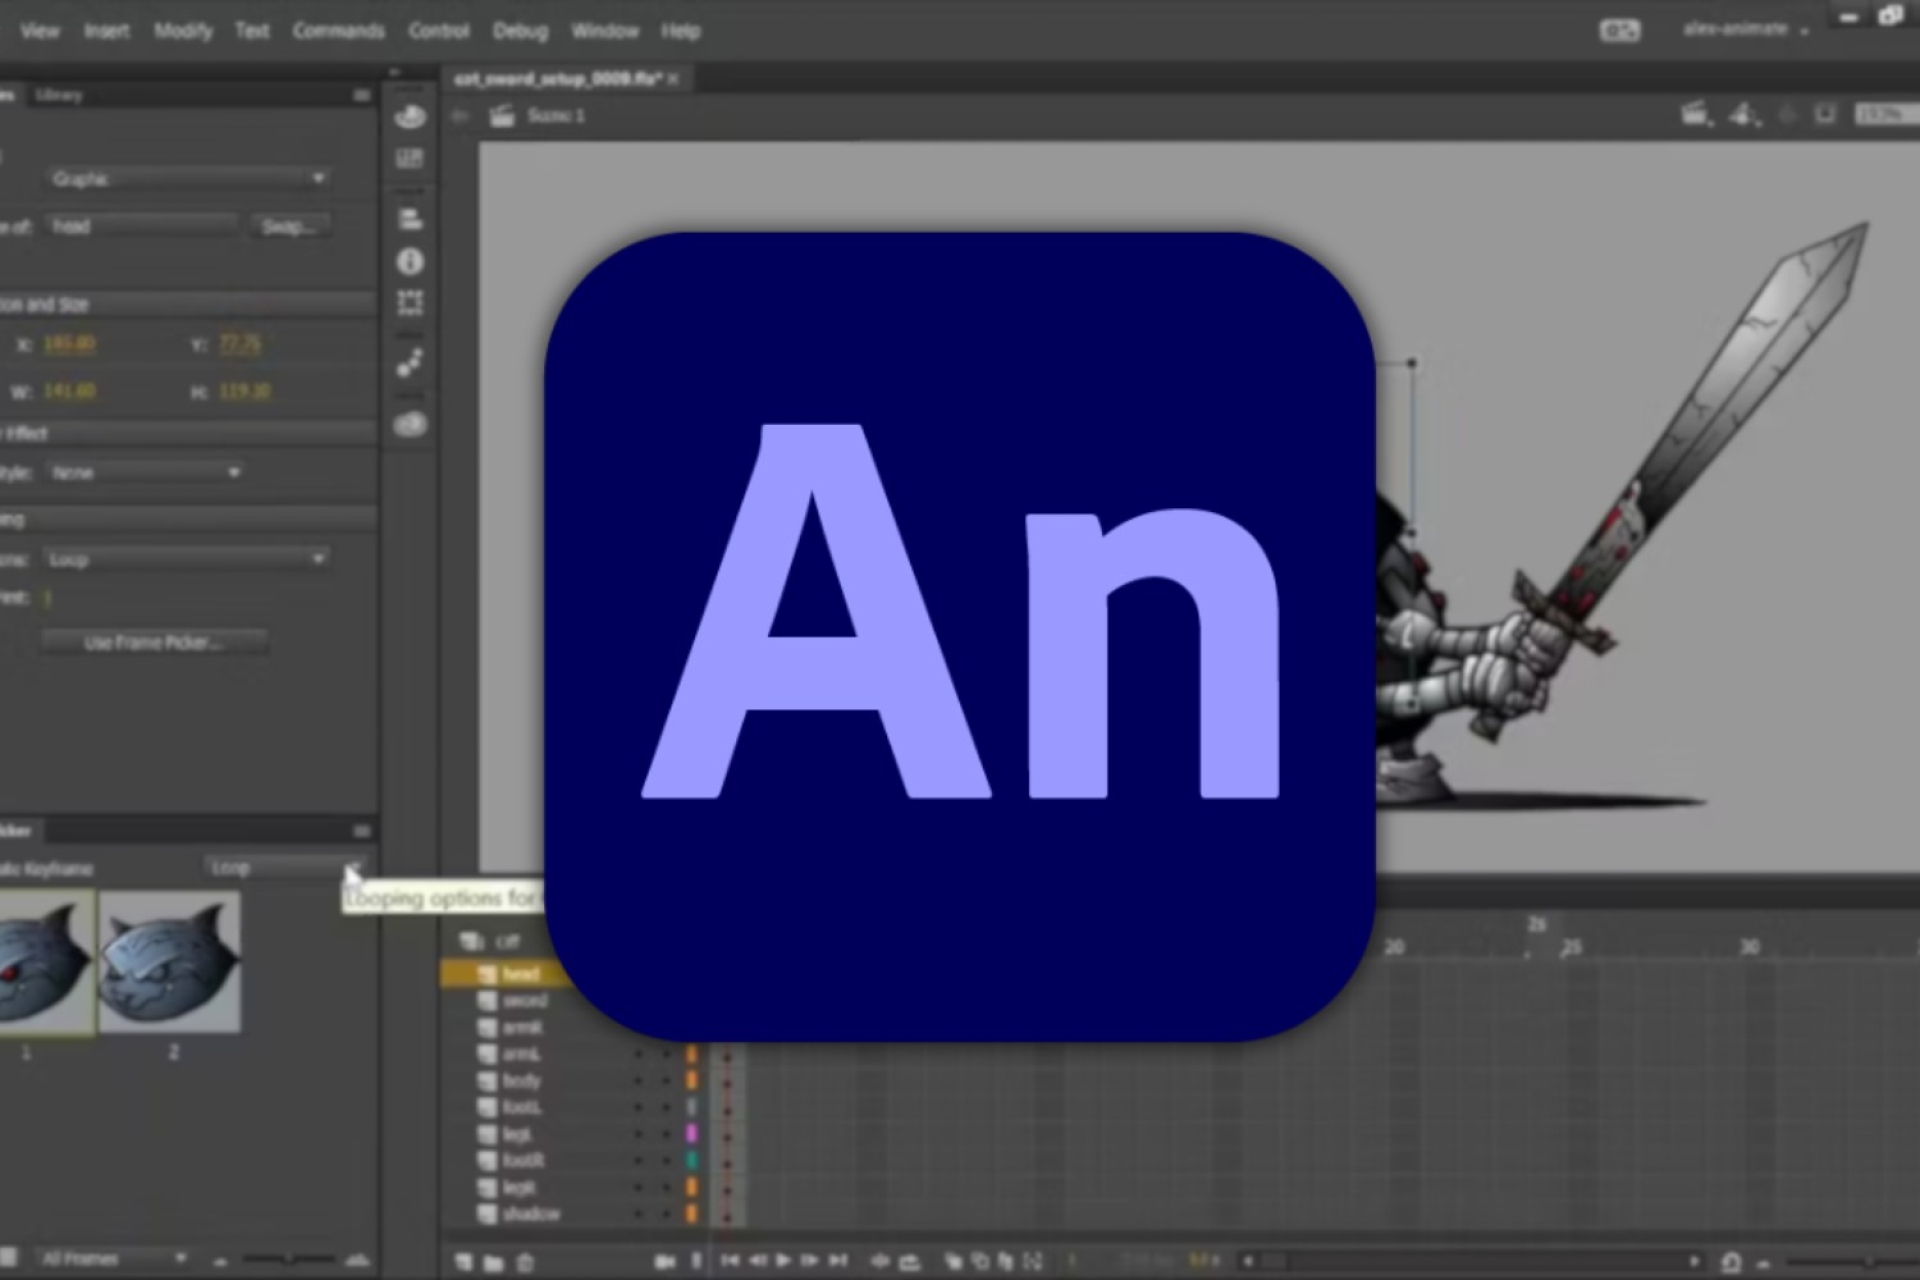Open the Motion Presets panel icon in the dock

[x=410, y=363]
